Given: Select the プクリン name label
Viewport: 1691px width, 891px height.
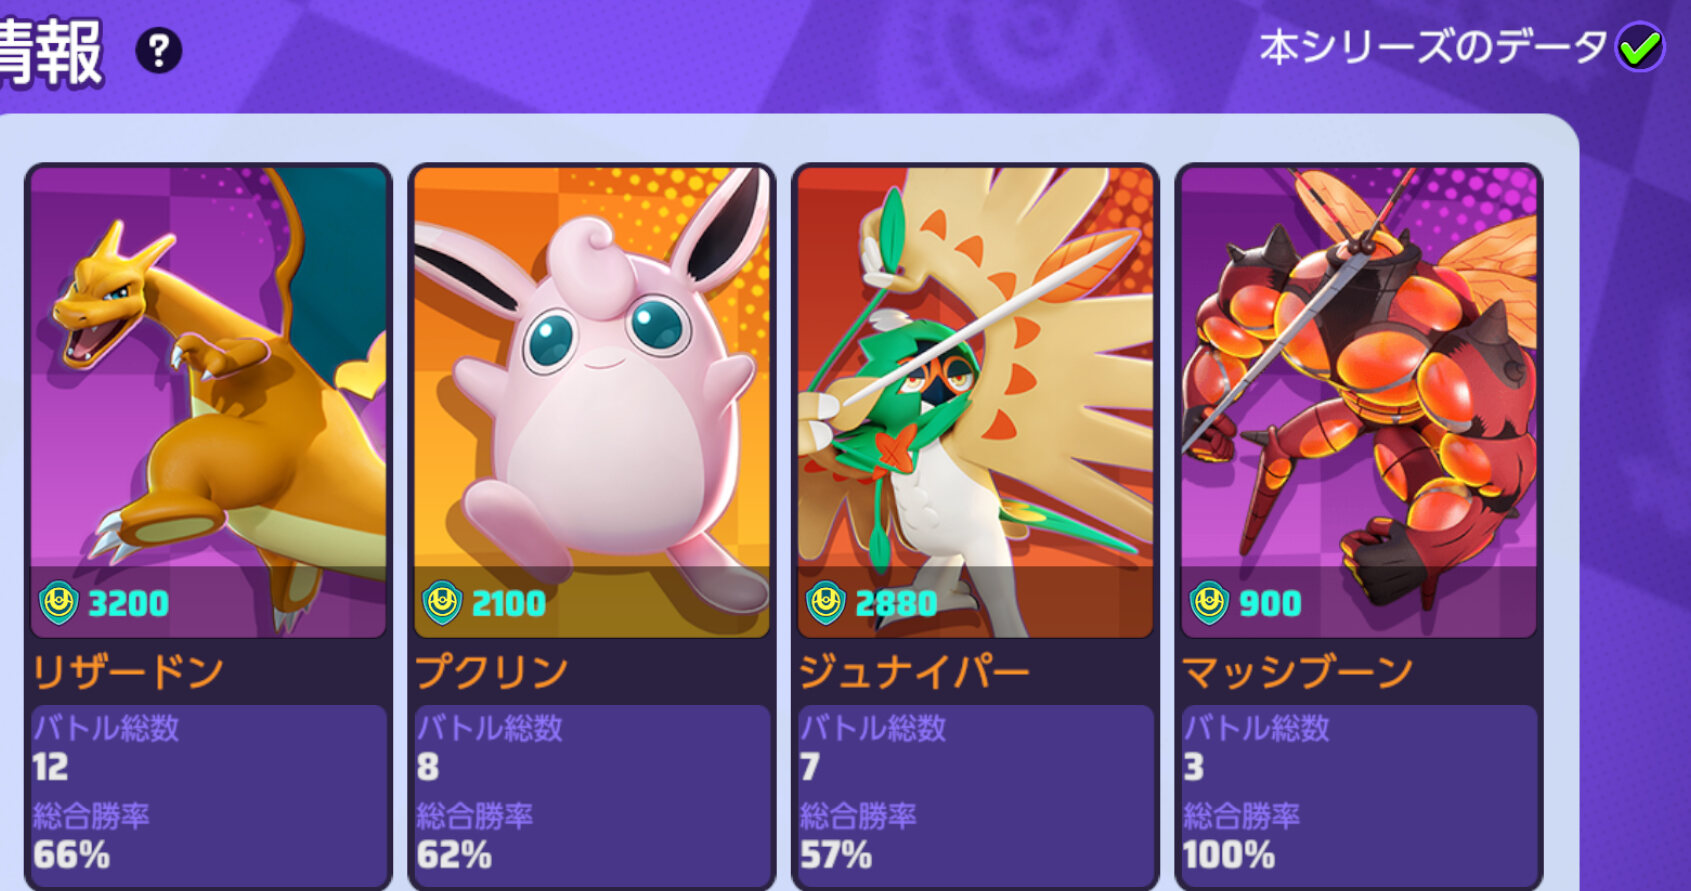Looking at the screenshot, I should tap(492, 672).
